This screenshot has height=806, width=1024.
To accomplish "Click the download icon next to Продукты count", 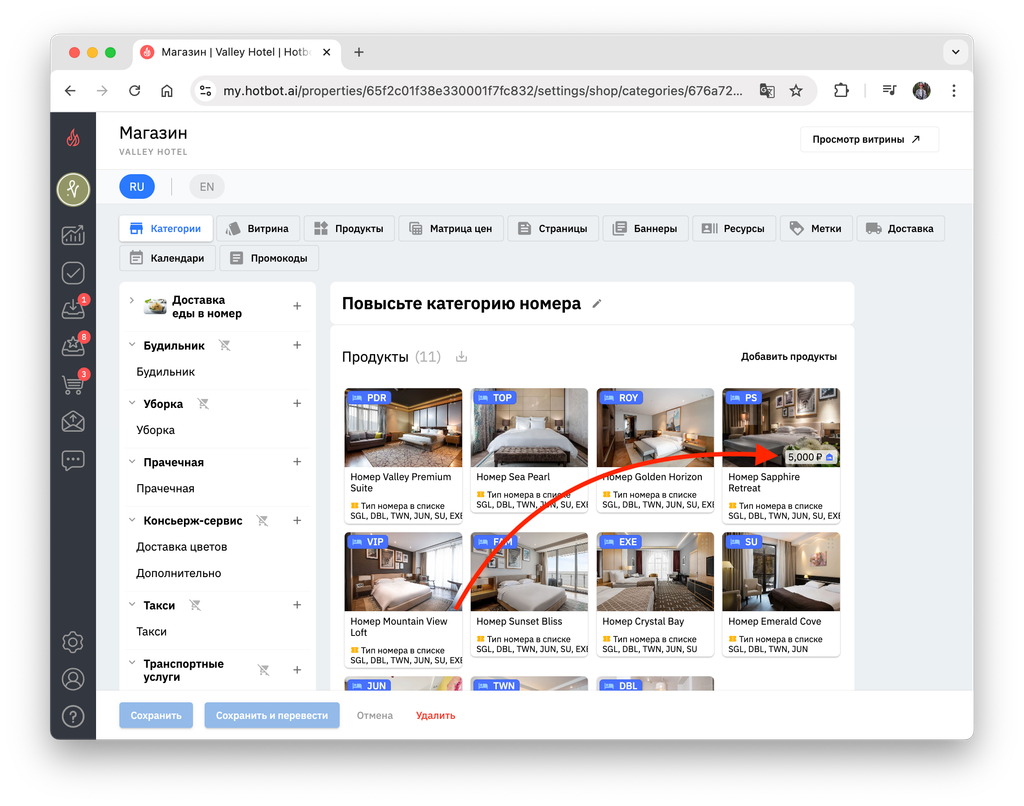I will click(462, 357).
